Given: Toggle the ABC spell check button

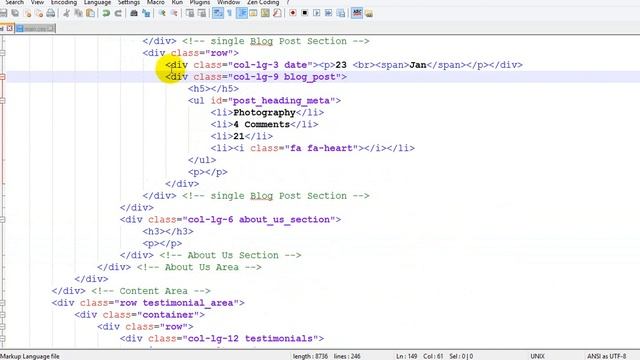Looking at the screenshot, I should 357,13.
